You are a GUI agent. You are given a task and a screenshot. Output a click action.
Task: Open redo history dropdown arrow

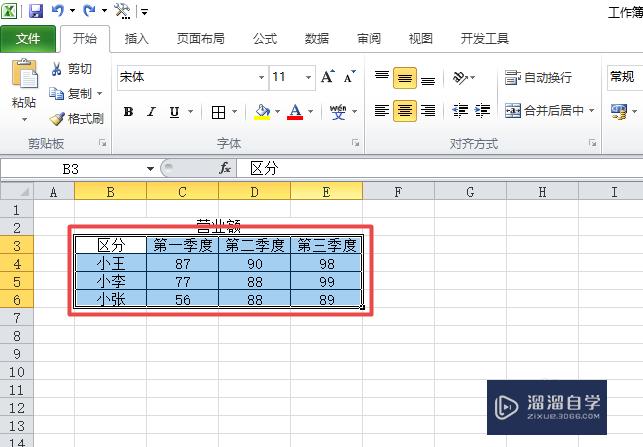[104, 11]
